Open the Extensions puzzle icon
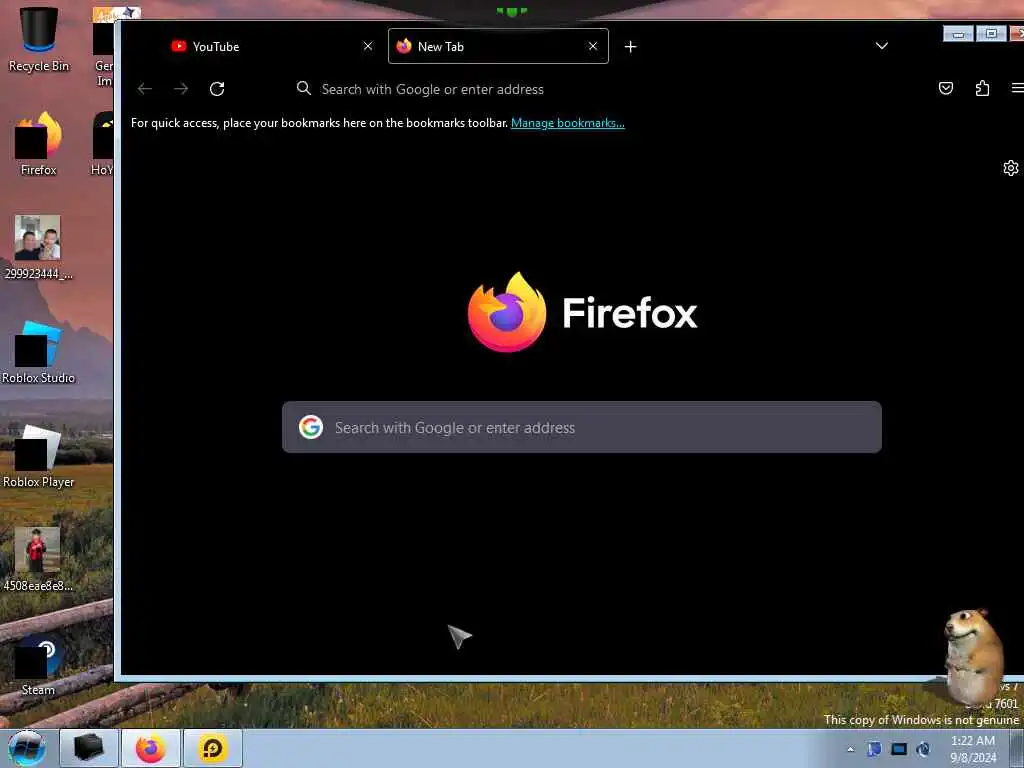The width and height of the screenshot is (1024, 768). coord(982,88)
